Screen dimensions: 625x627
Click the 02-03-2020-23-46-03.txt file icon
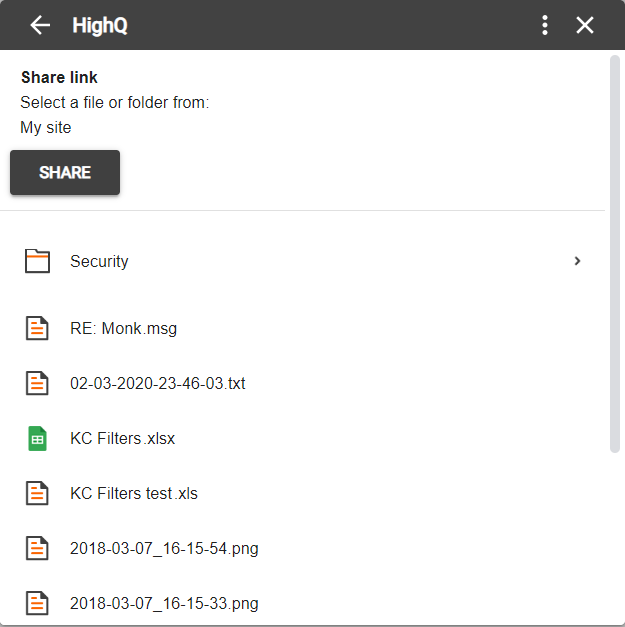(37, 383)
